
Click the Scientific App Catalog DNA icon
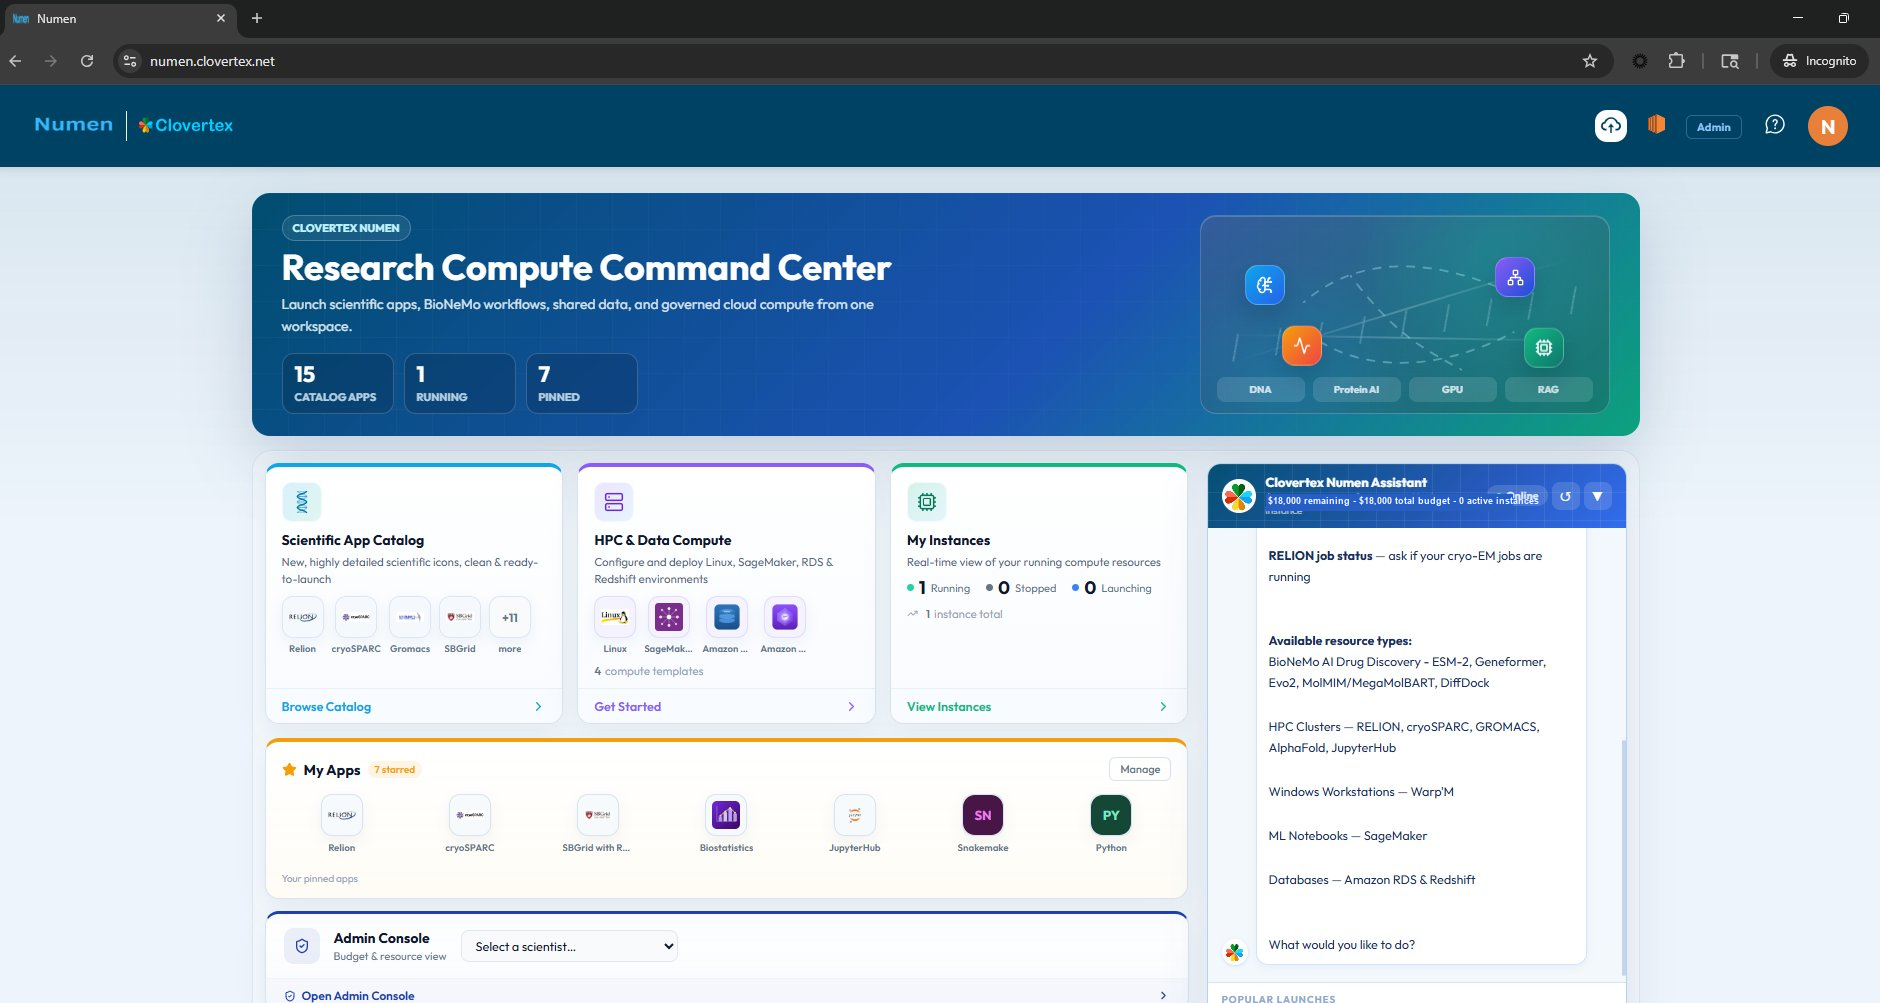click(x=301, y=501)
